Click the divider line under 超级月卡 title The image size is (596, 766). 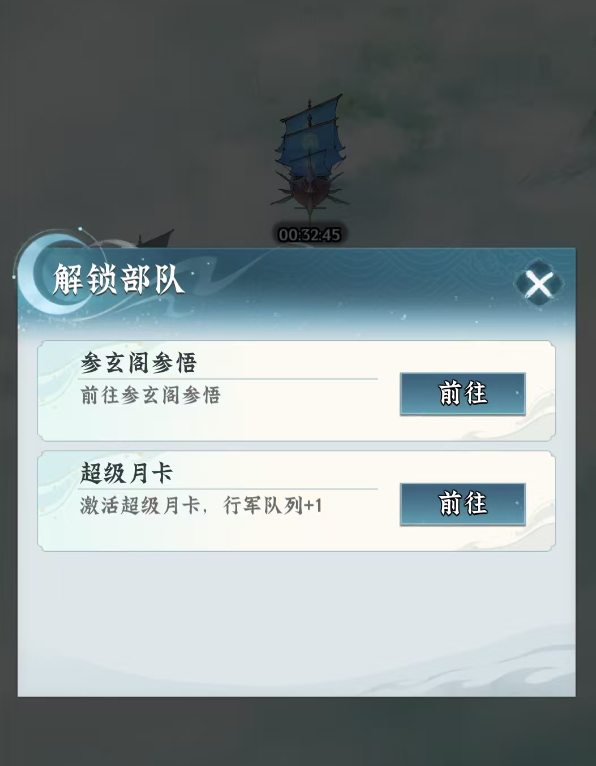point(228,489)
